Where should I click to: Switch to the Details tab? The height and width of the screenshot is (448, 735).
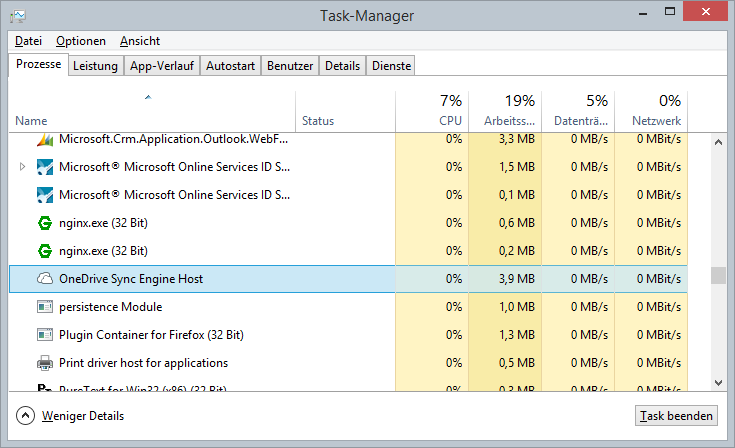(343, 66)
